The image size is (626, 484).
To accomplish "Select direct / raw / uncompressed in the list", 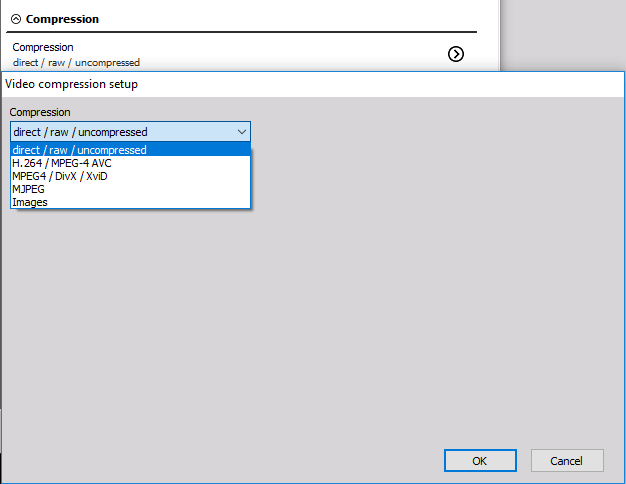I will (131, 150).
